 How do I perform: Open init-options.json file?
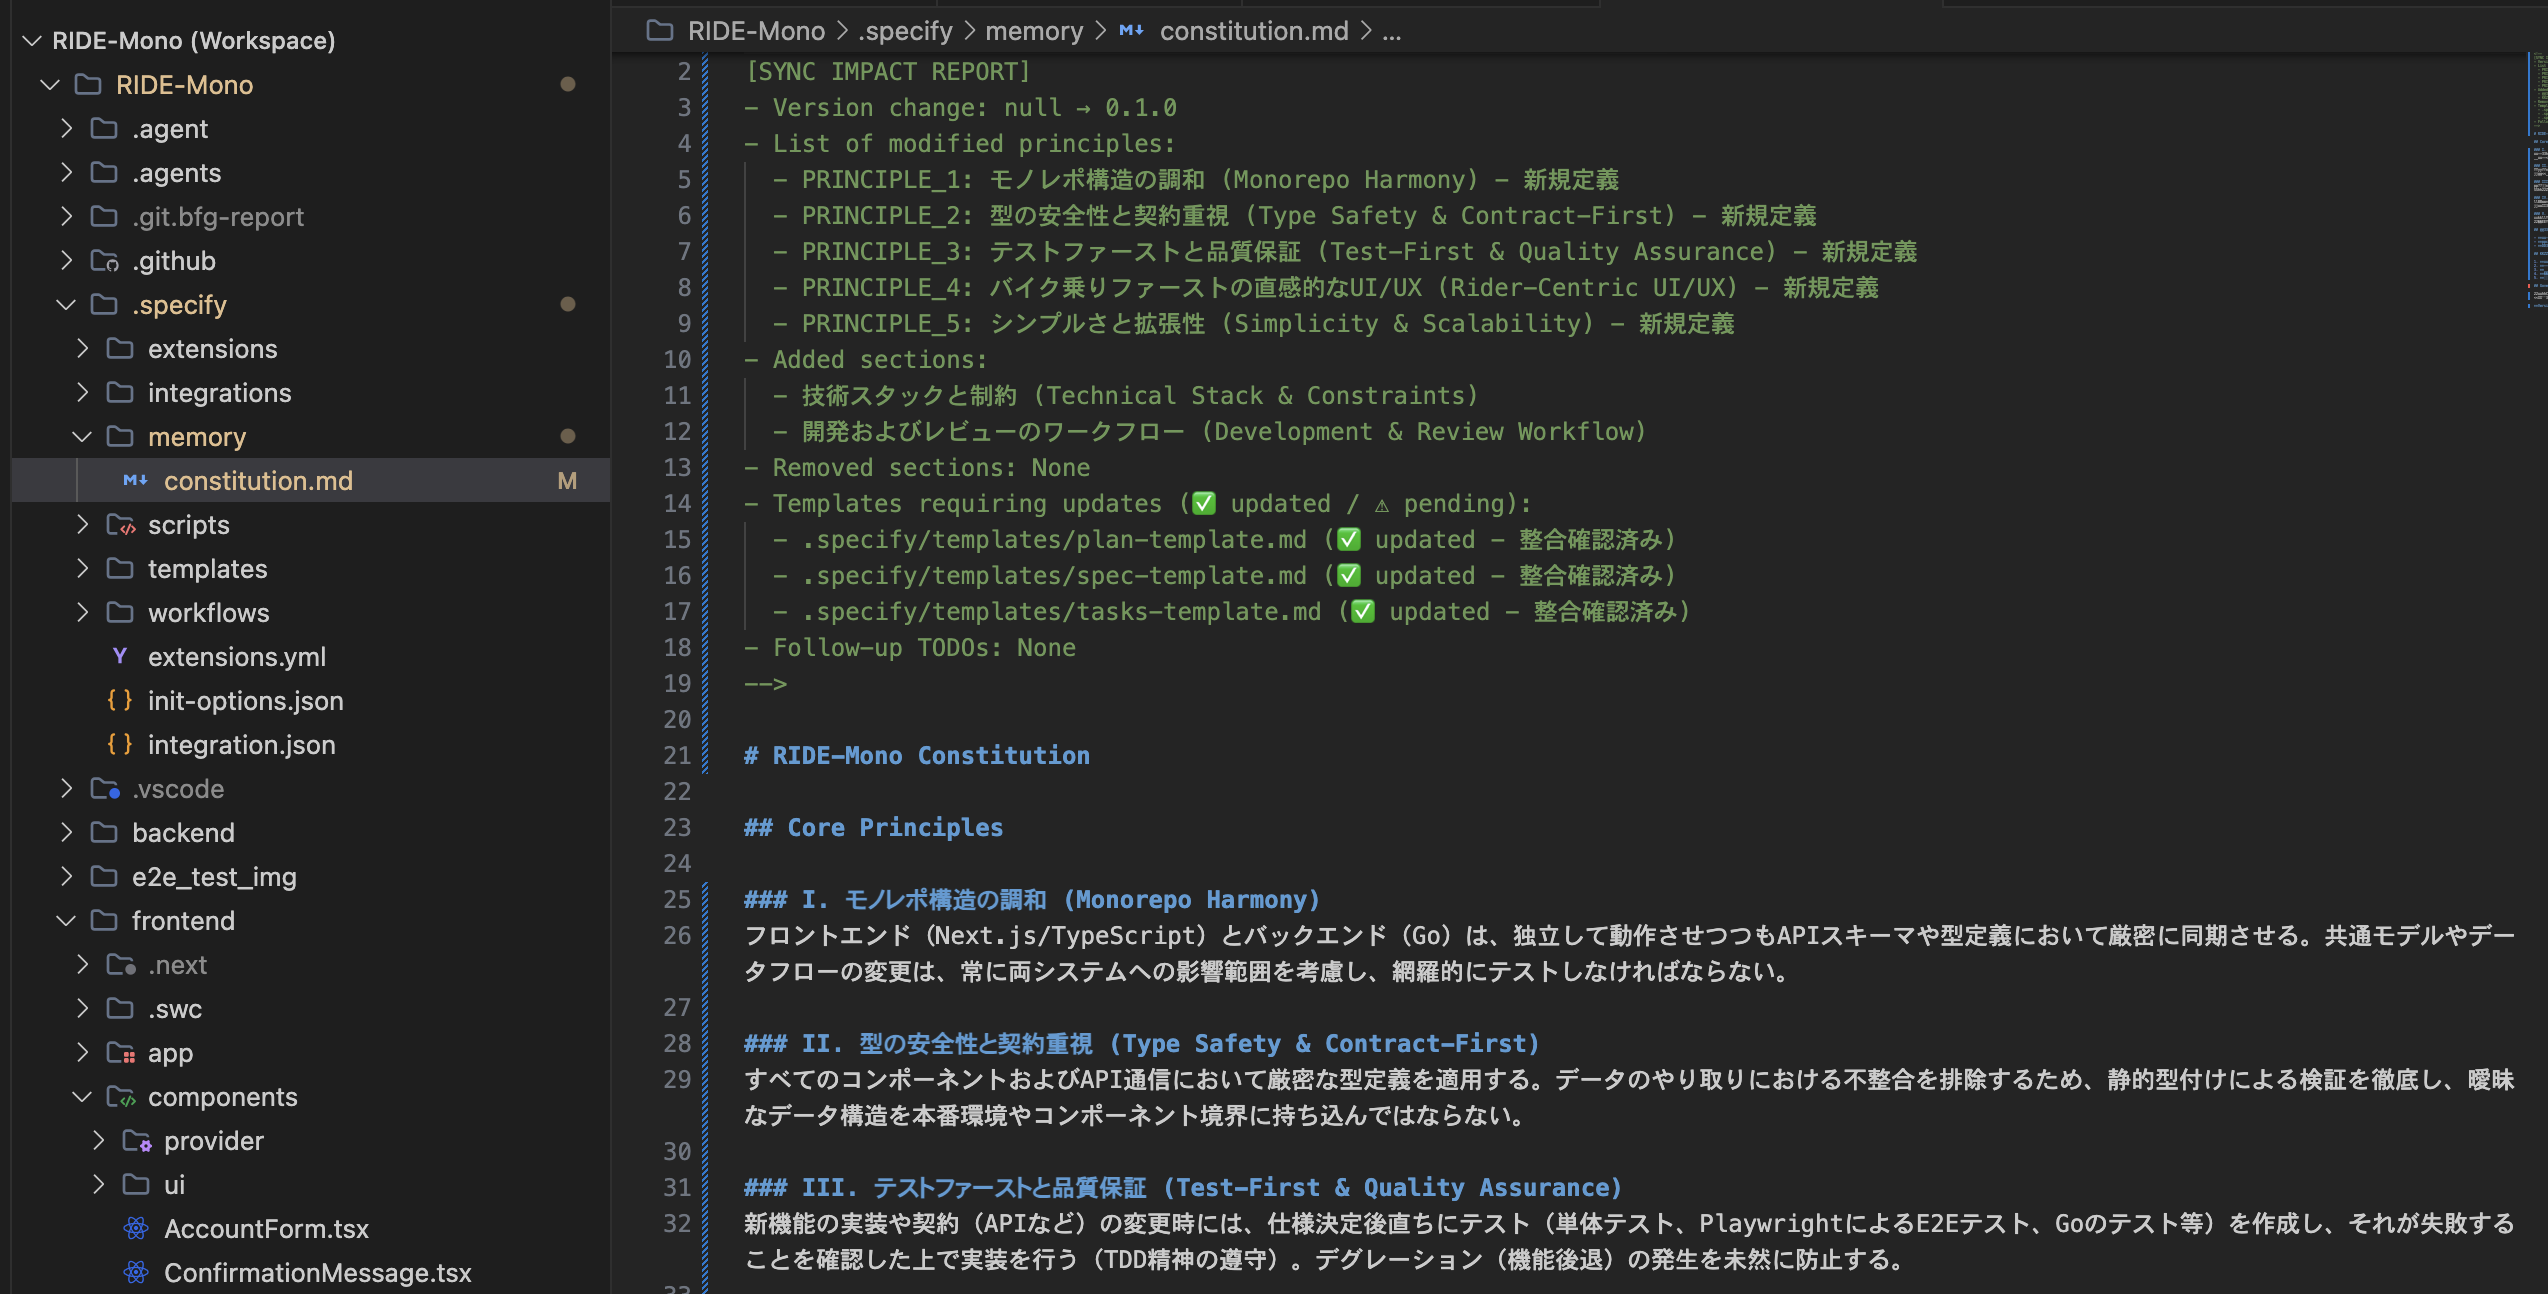click(246, 701)
